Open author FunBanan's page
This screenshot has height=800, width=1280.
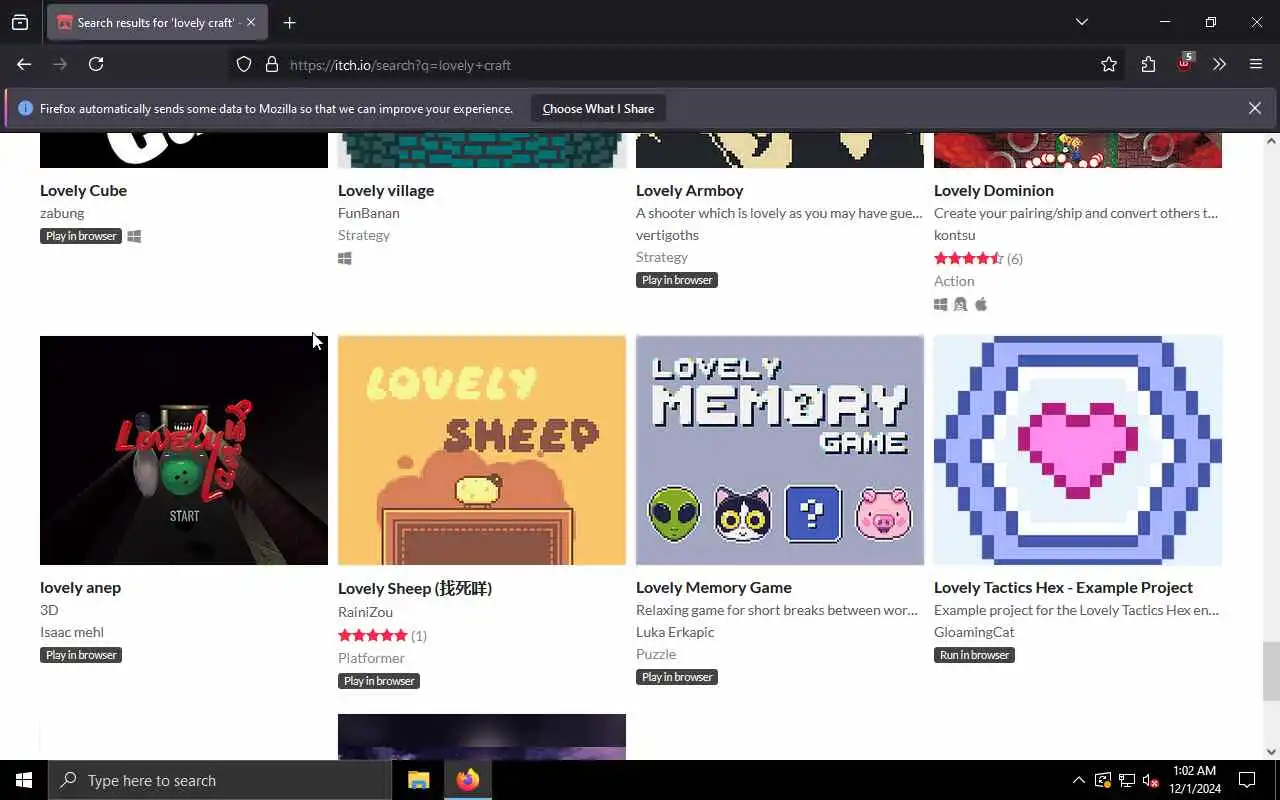point(369,213)
